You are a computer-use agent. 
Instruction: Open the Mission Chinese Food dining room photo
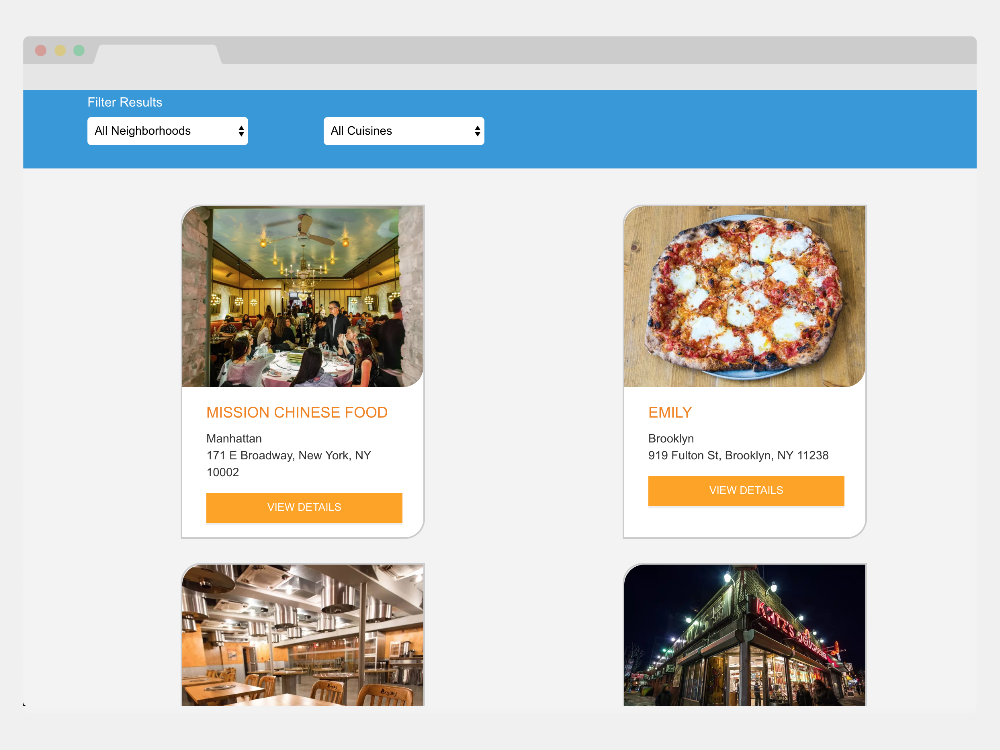coord(303,297)
